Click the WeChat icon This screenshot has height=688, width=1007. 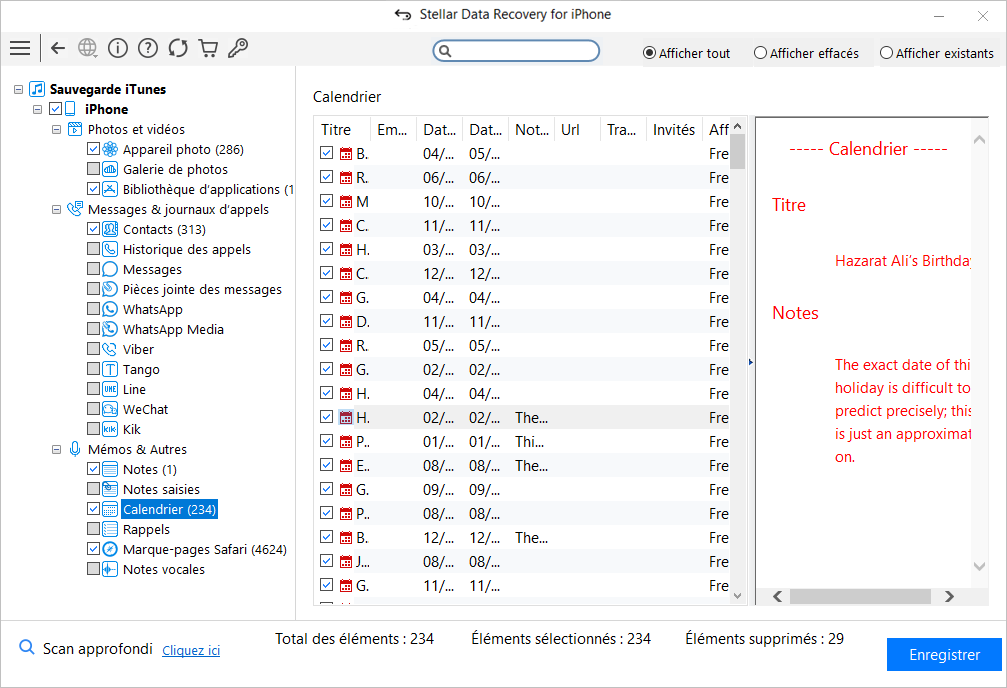click(x=110, y=409)
